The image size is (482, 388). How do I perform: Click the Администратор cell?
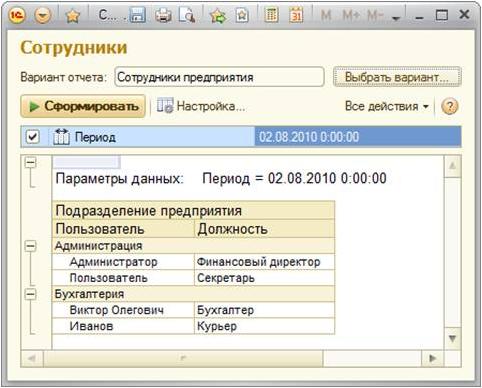(x=123, y=262)
